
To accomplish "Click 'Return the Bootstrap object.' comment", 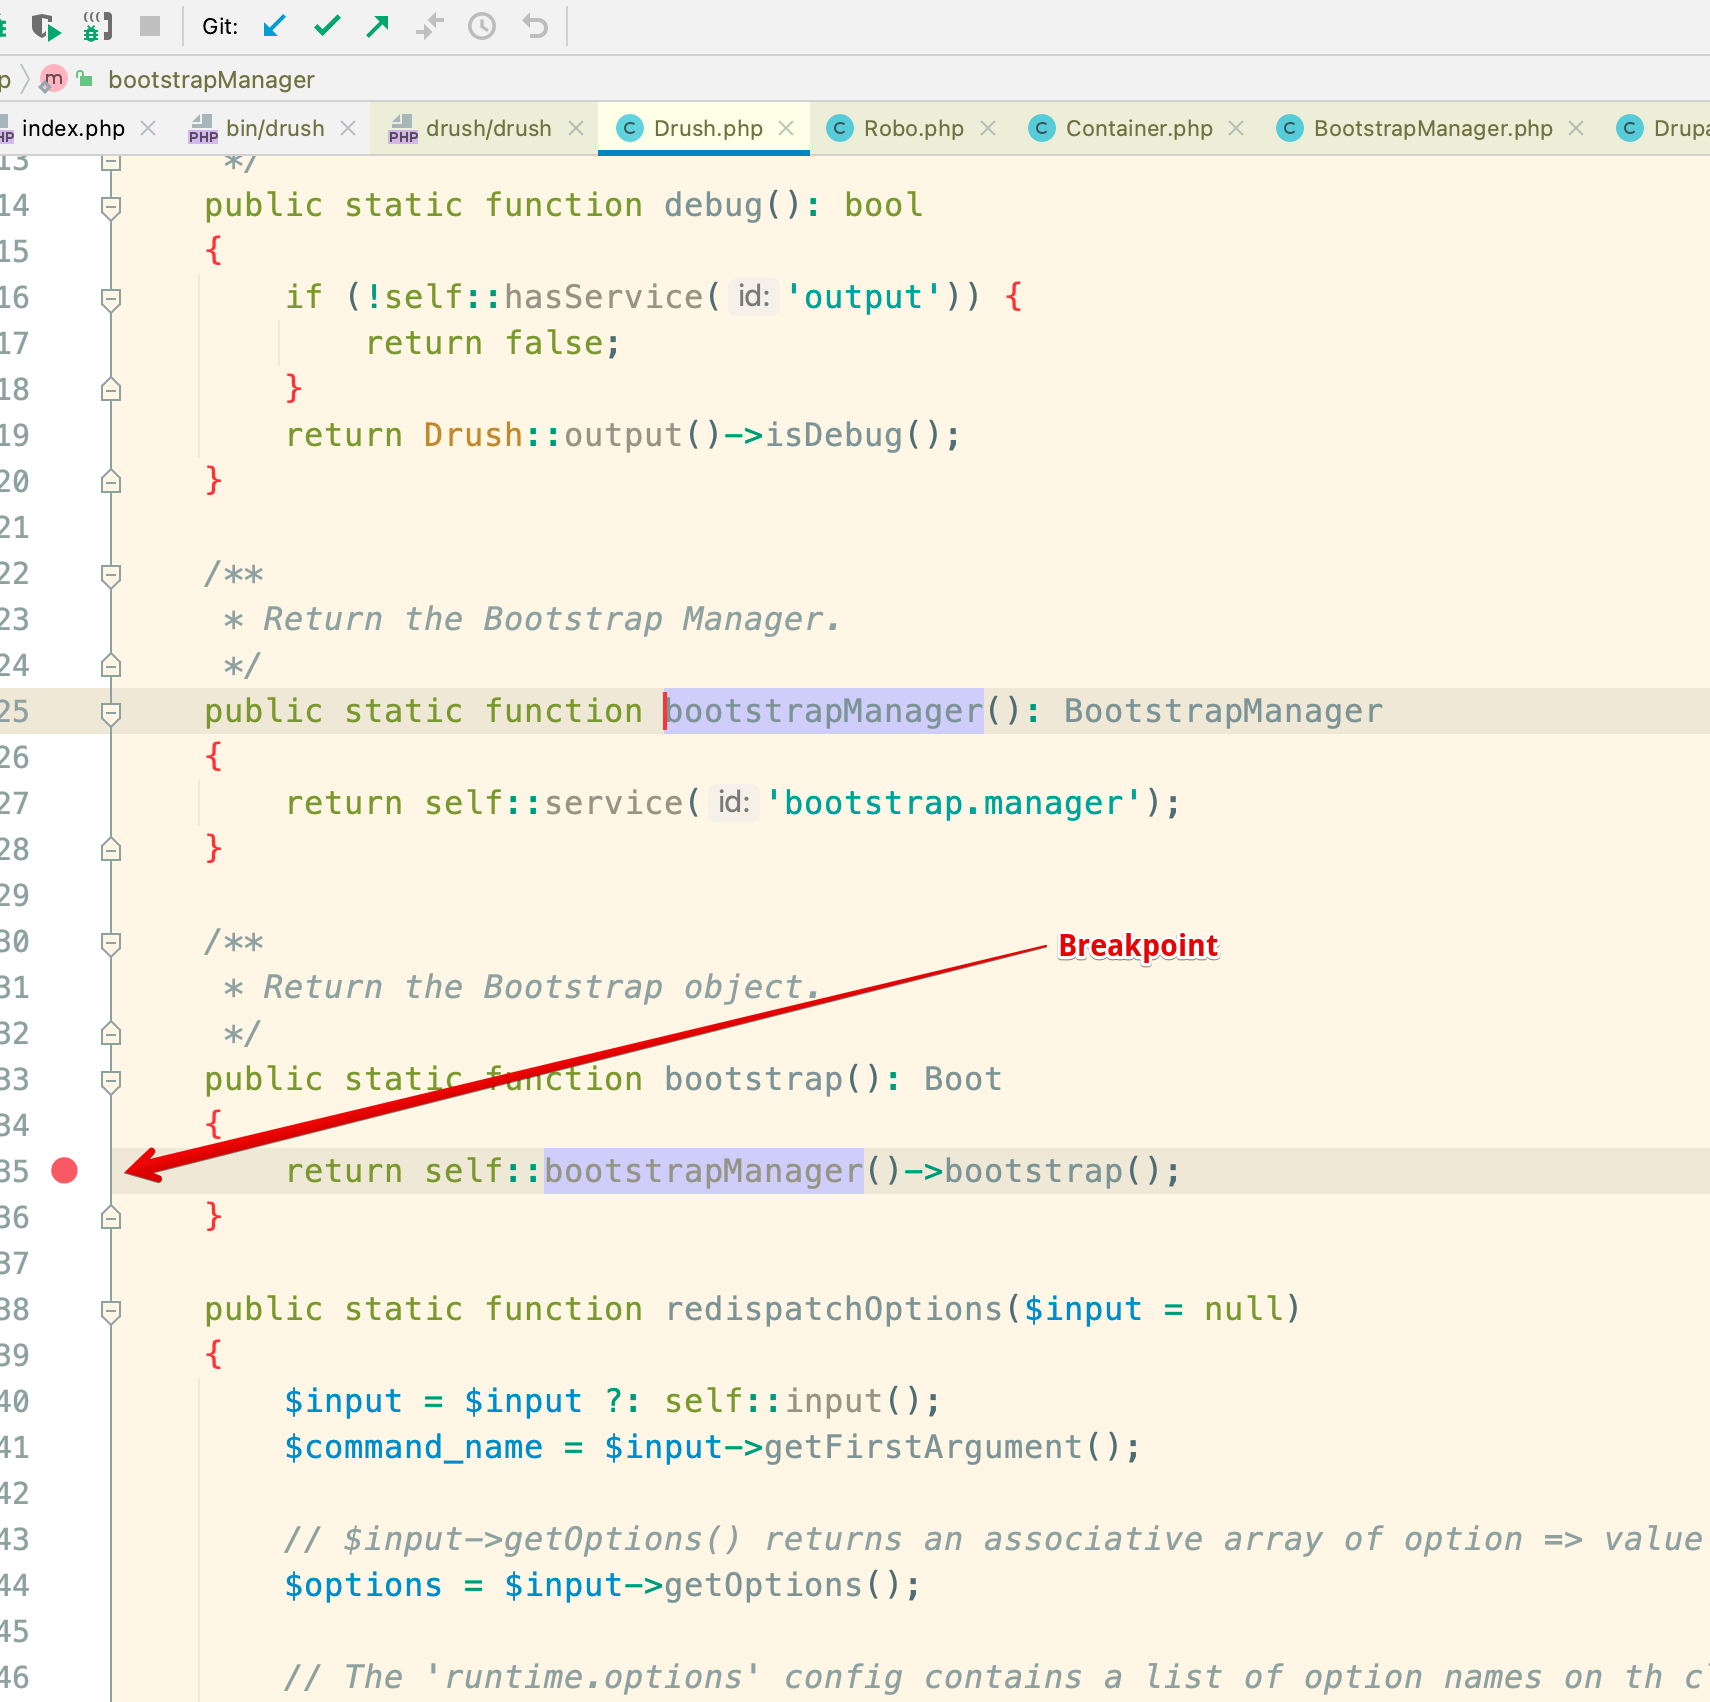I will pyautogui.click(x=542, y=987).
